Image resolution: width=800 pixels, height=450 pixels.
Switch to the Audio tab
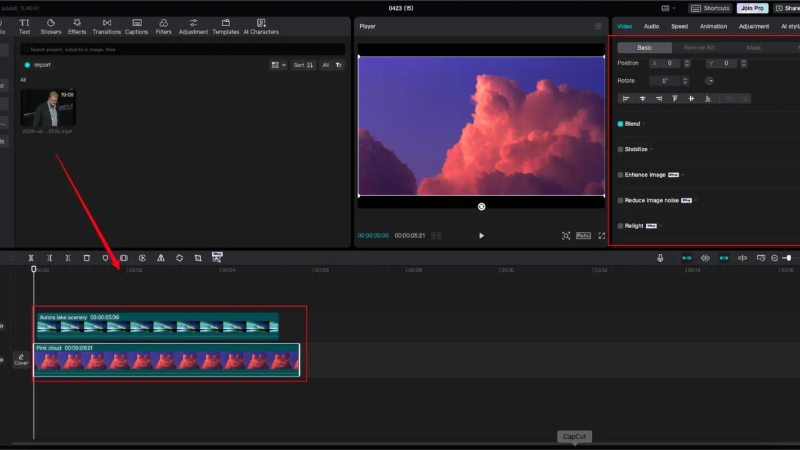651,27
